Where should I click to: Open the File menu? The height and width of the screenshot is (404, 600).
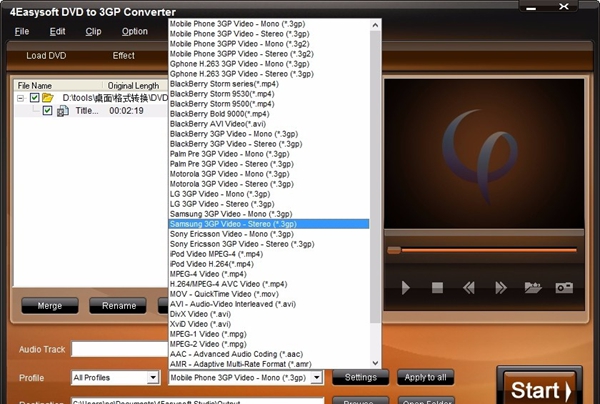[22, 31]
